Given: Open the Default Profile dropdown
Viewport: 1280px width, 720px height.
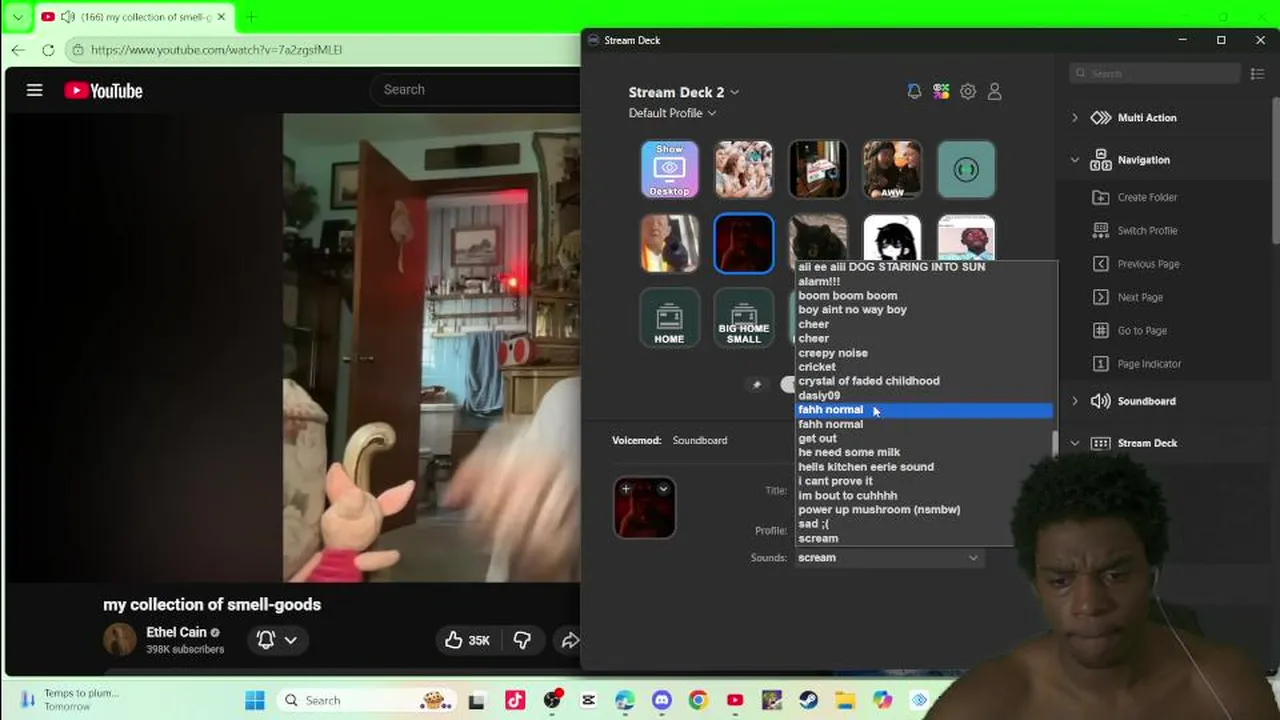Looking at the screenshot, I should pyautogui.click(x=673, y=113).
